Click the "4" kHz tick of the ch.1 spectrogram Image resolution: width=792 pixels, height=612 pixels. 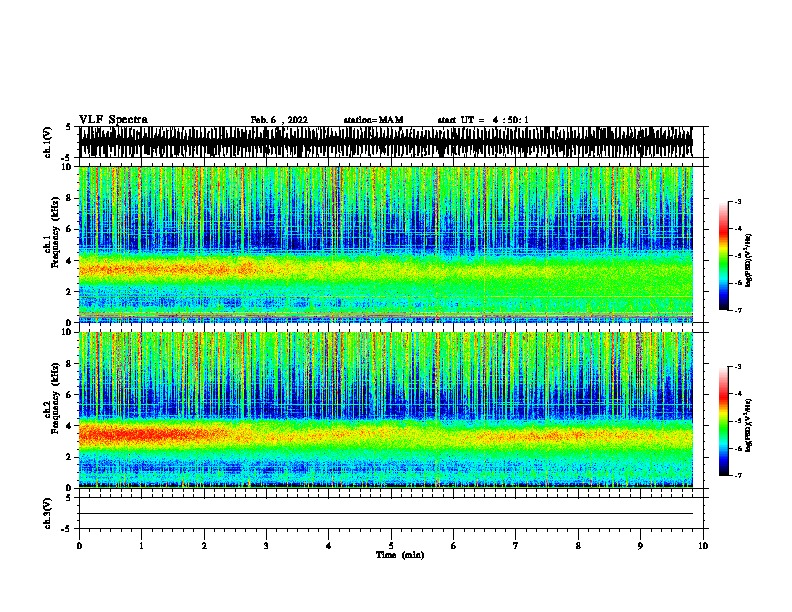click(x=70, y=261)
